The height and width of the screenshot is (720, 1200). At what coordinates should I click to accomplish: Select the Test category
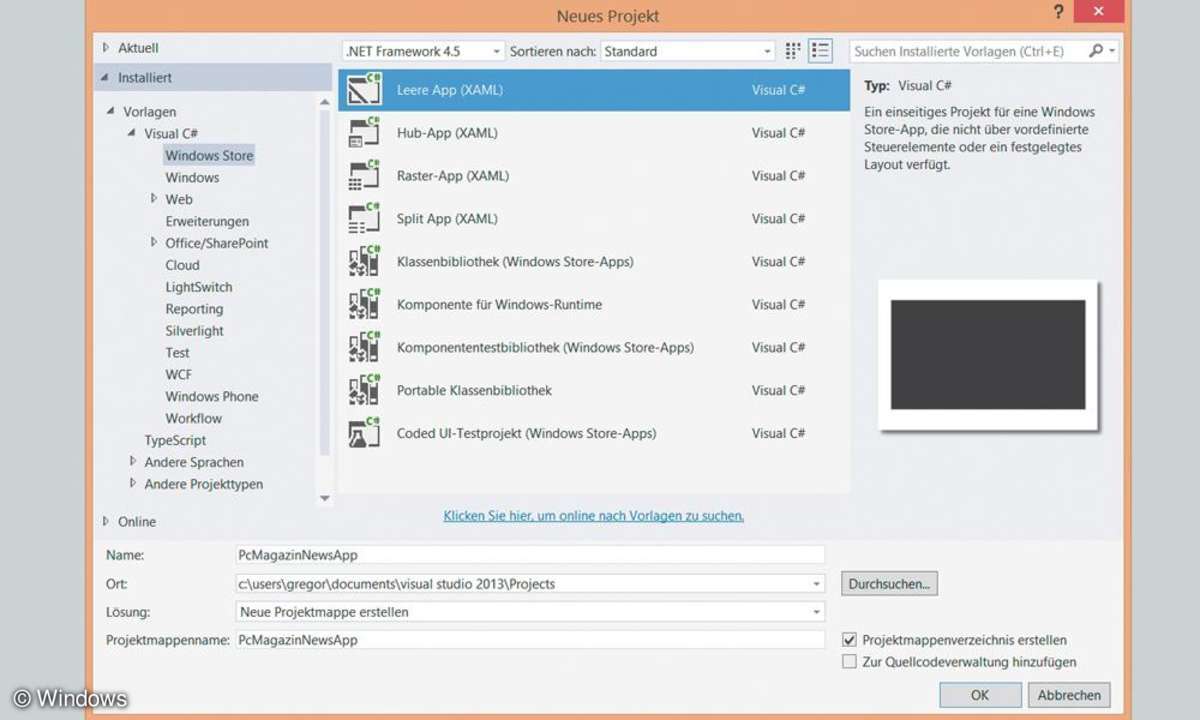[x=177, y=353]
